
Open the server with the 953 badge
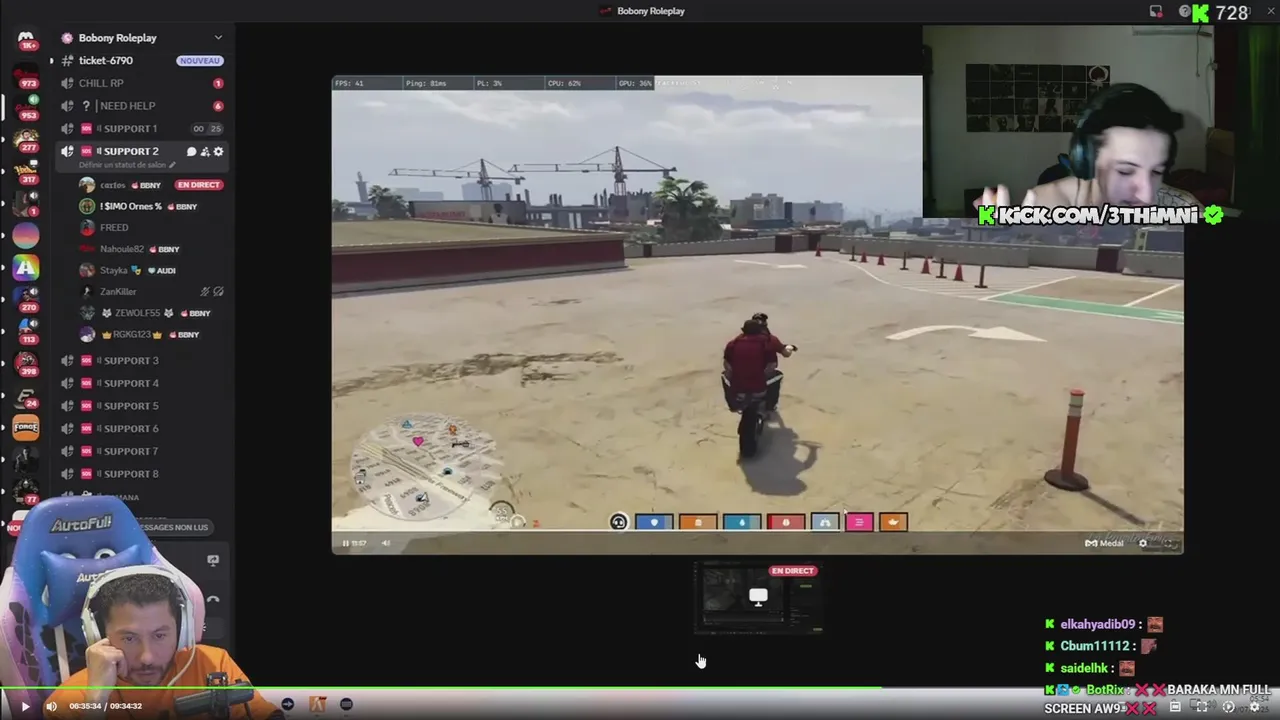tap(26, 106)
